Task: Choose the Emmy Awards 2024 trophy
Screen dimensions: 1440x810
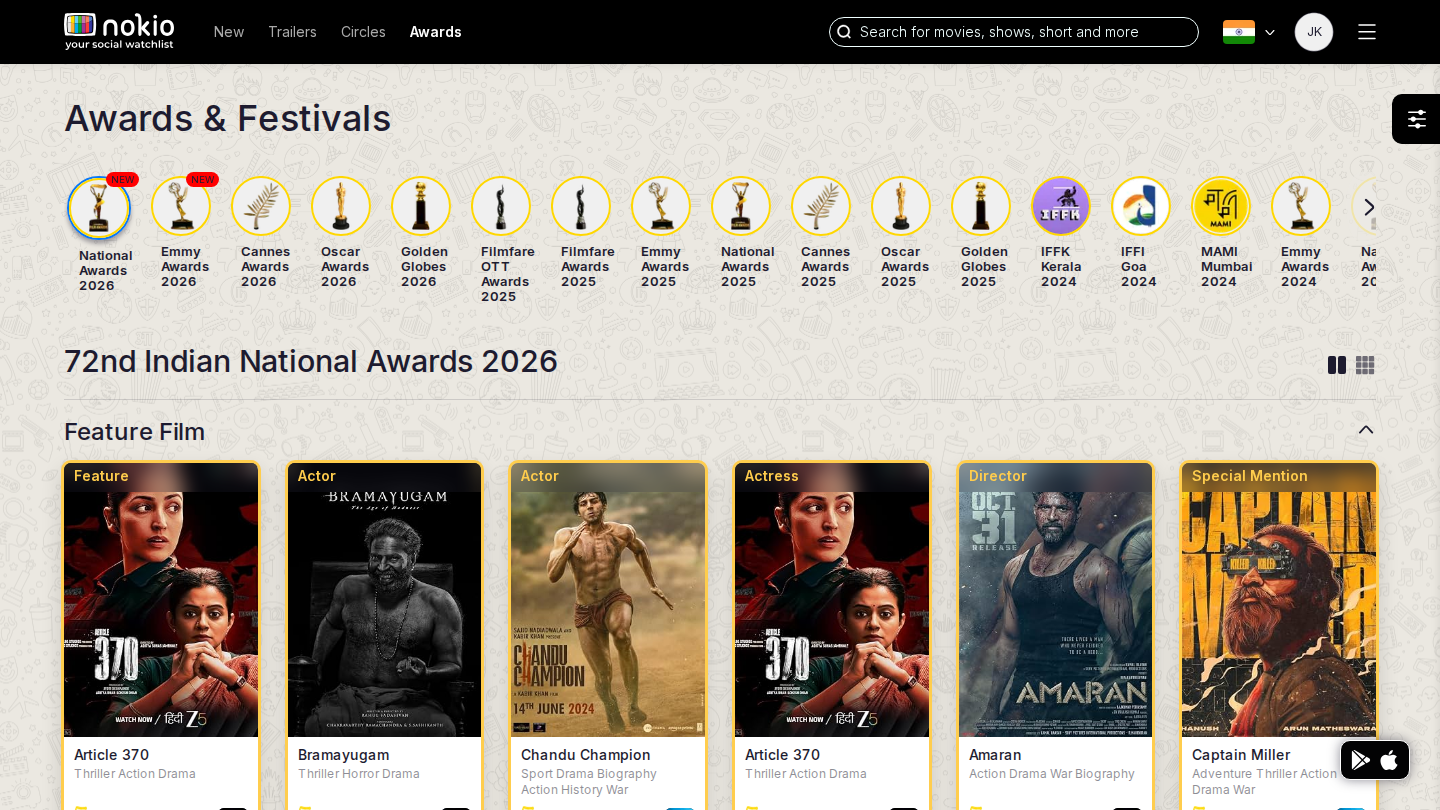Action: (1301, 206)
